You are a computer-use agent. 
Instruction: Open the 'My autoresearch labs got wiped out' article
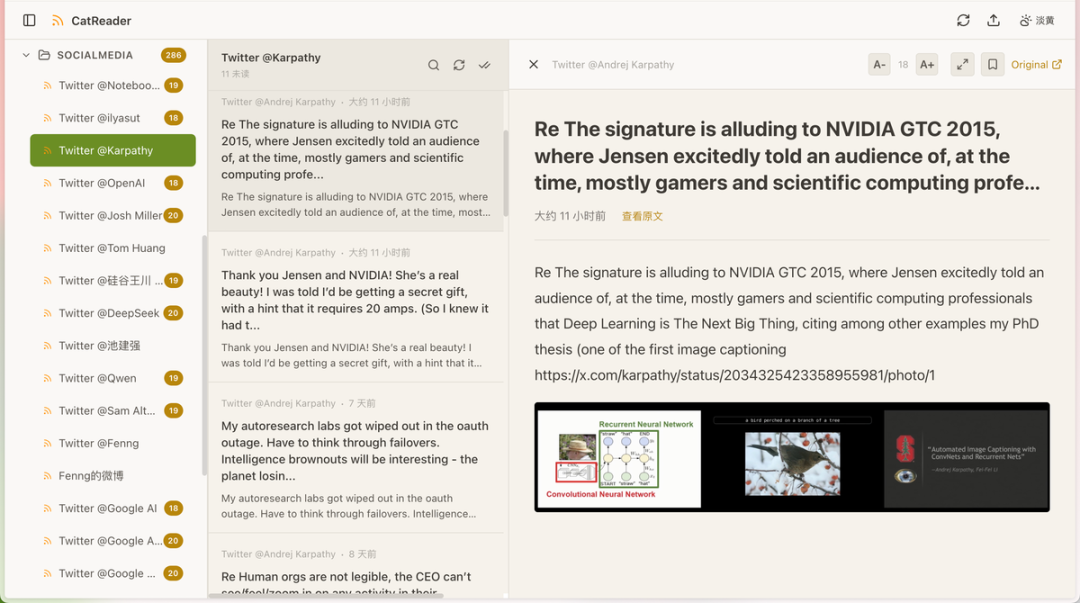pyautogui.click(x=356, y=458)
